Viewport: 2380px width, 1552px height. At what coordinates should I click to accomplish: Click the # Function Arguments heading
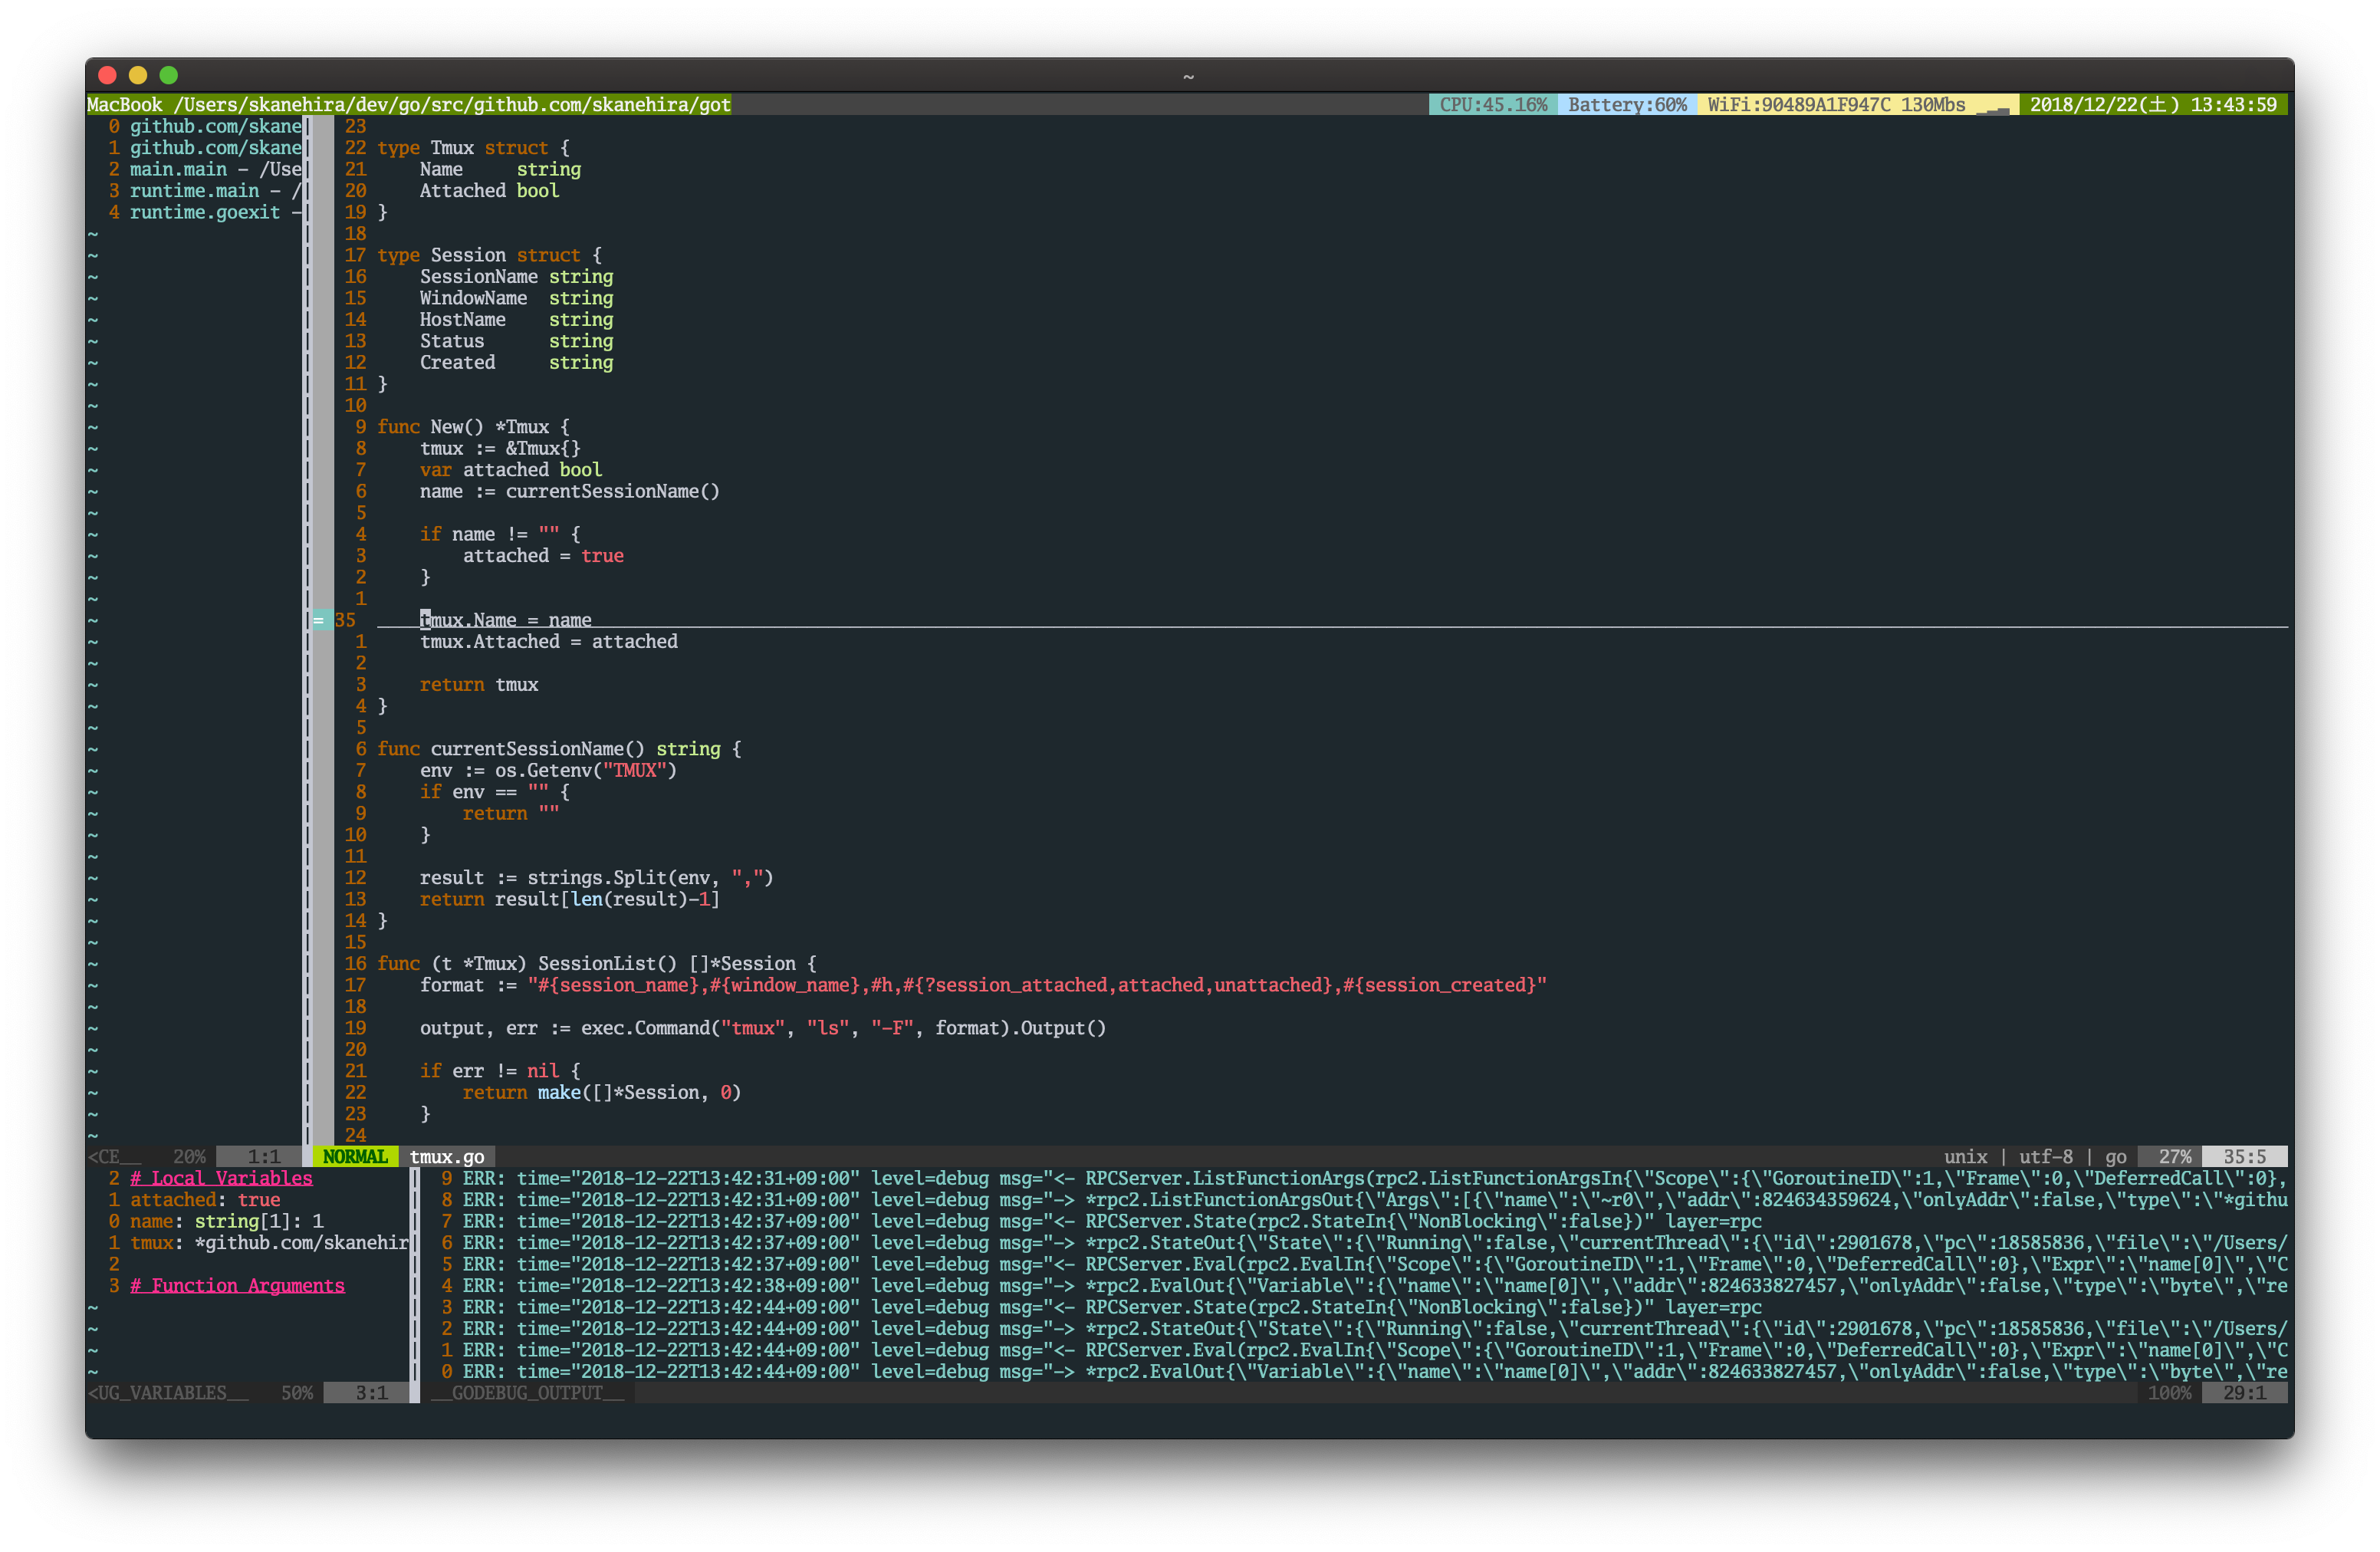coord(237,1286)
